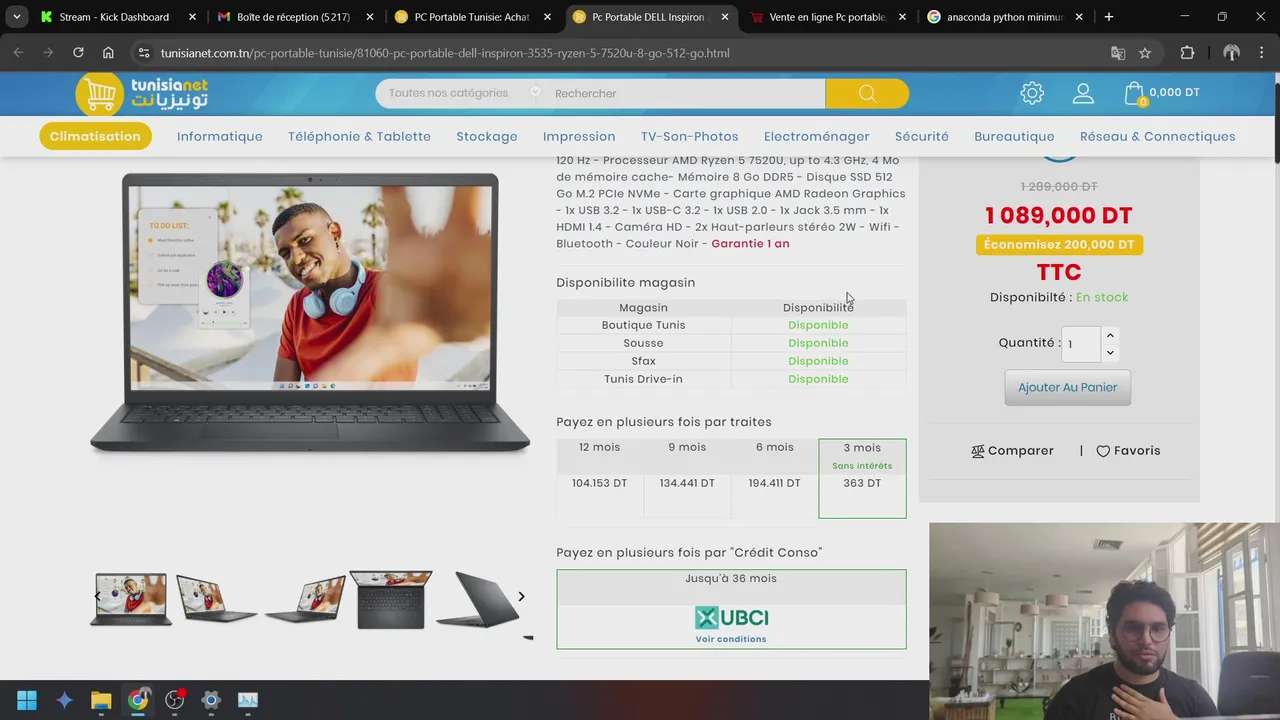Open the settings gear icon in site header
Screen dimensions: 1280x720
click(x=1032, y=93)
